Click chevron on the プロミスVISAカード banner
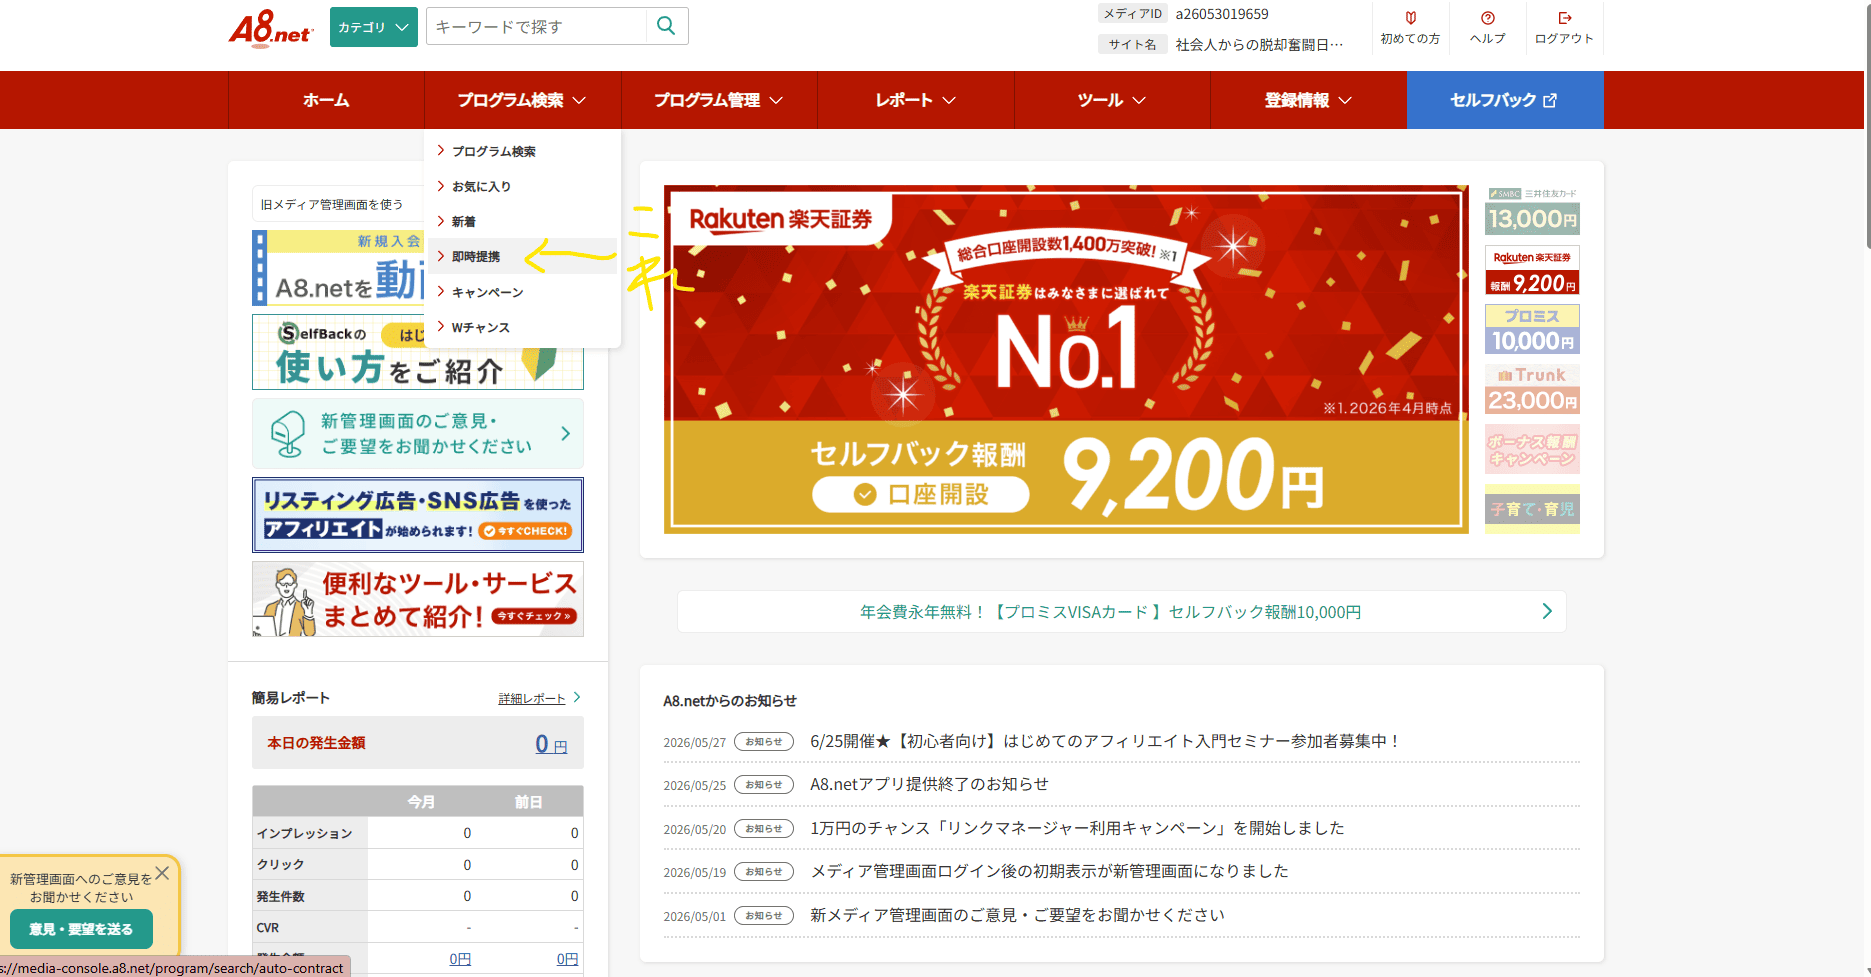 pyautogui.click(x=1546, y=611)
